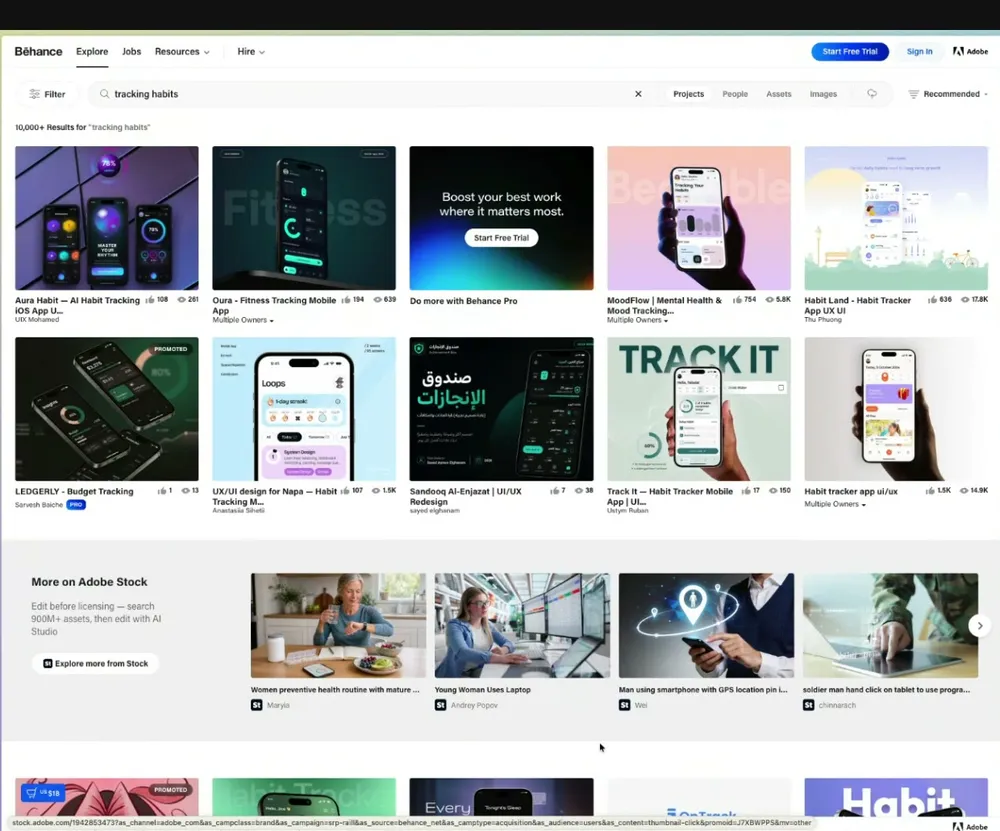1000x831 pixels.
Task: Open the Adobe logo in the header
Action: (970, 52)
